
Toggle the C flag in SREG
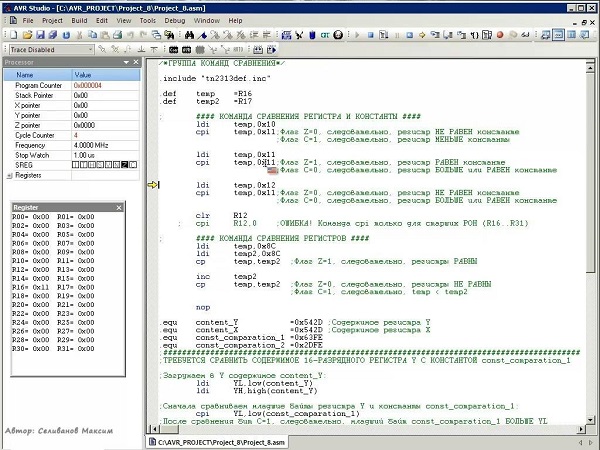point(131,164)
